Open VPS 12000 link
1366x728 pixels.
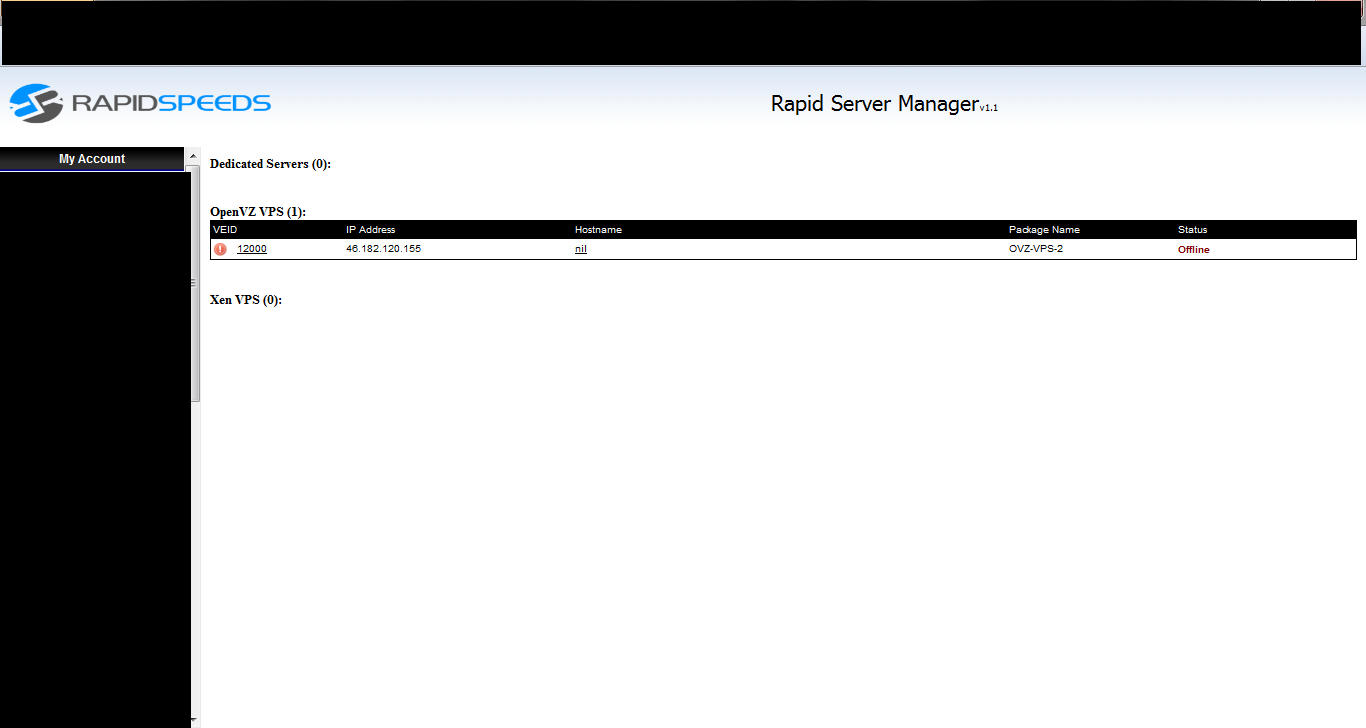point(252,249)
